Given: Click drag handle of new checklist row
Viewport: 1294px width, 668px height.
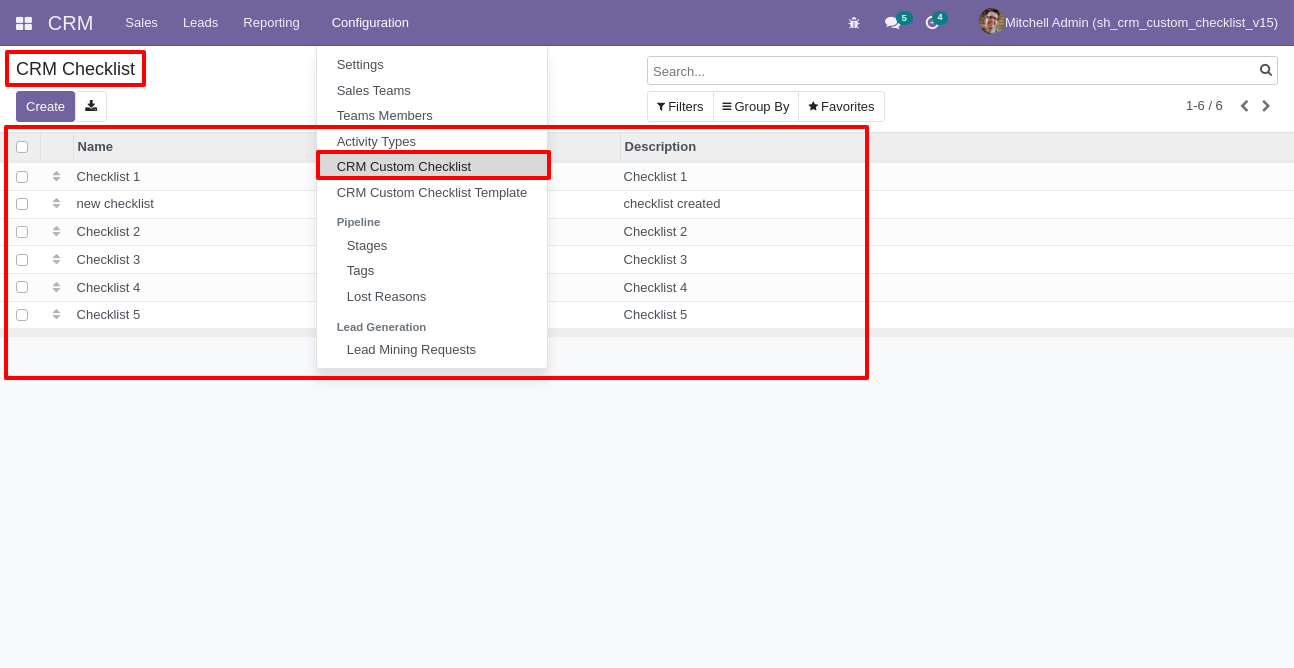Looking at the screenshot, I should point(56,203).
